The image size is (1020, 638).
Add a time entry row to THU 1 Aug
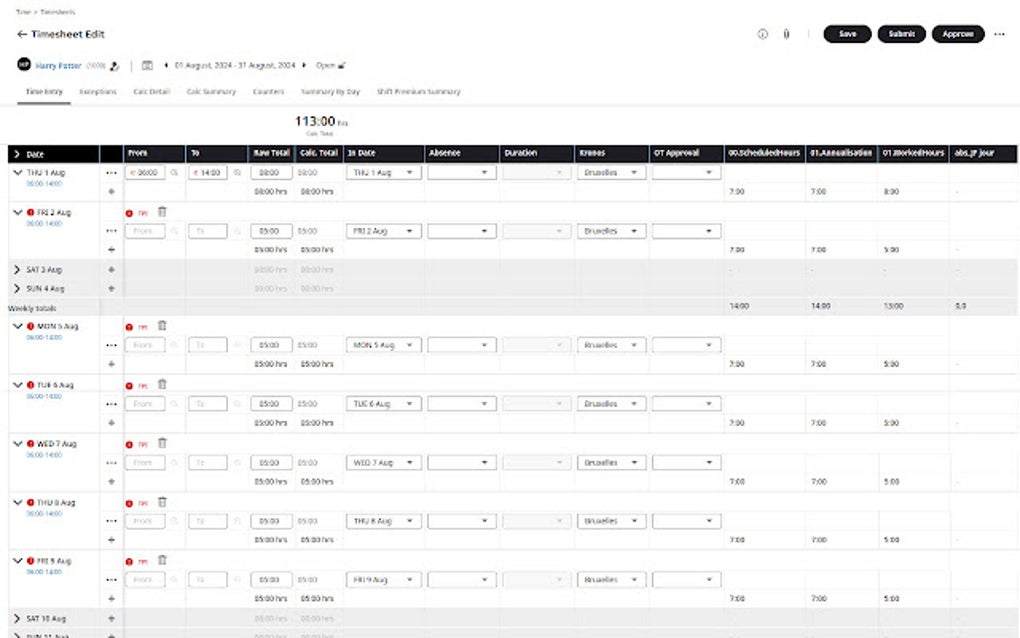coord(111,191)
